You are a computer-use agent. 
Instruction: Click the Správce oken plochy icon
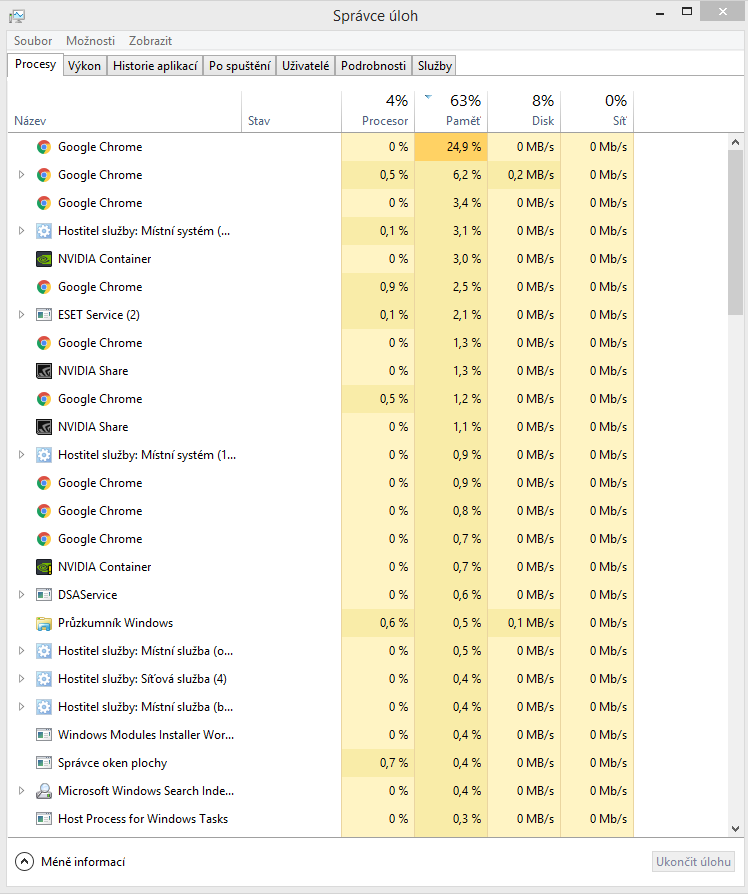(x=44, y=763)
